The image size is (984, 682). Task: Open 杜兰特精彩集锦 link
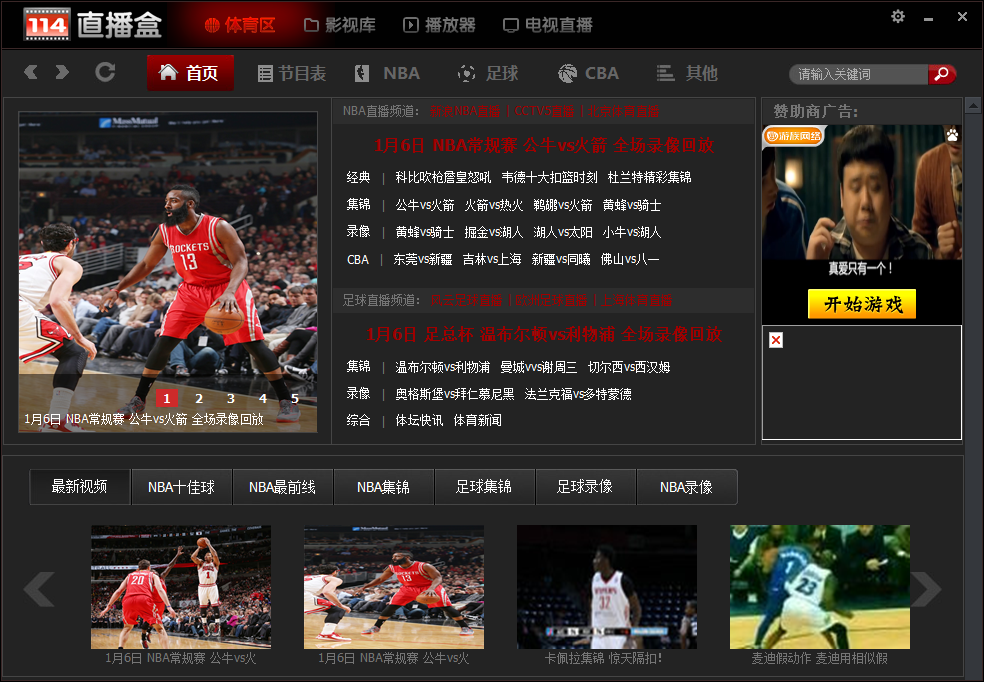click(650, 178)
